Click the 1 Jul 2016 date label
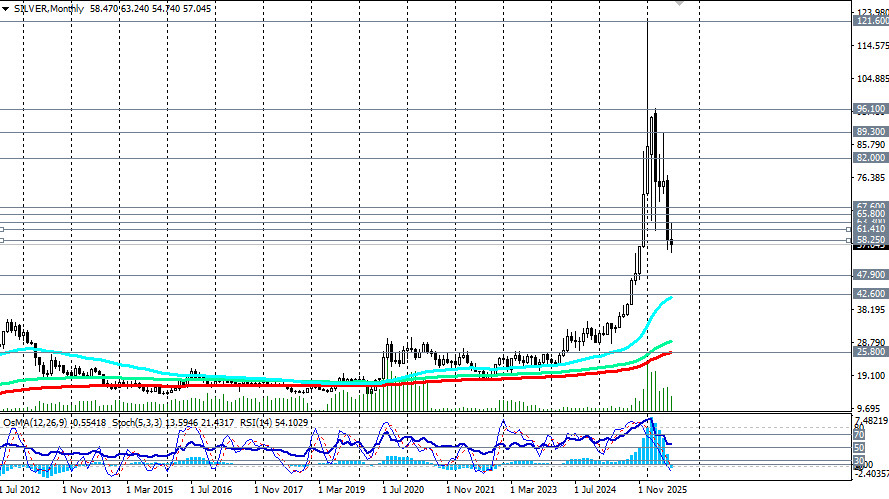Screen dimensions: 889x499 (211, 489)
